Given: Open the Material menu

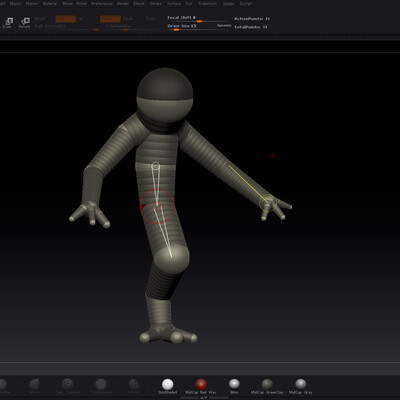Looking at the screenshot, I should pos(50,4).
